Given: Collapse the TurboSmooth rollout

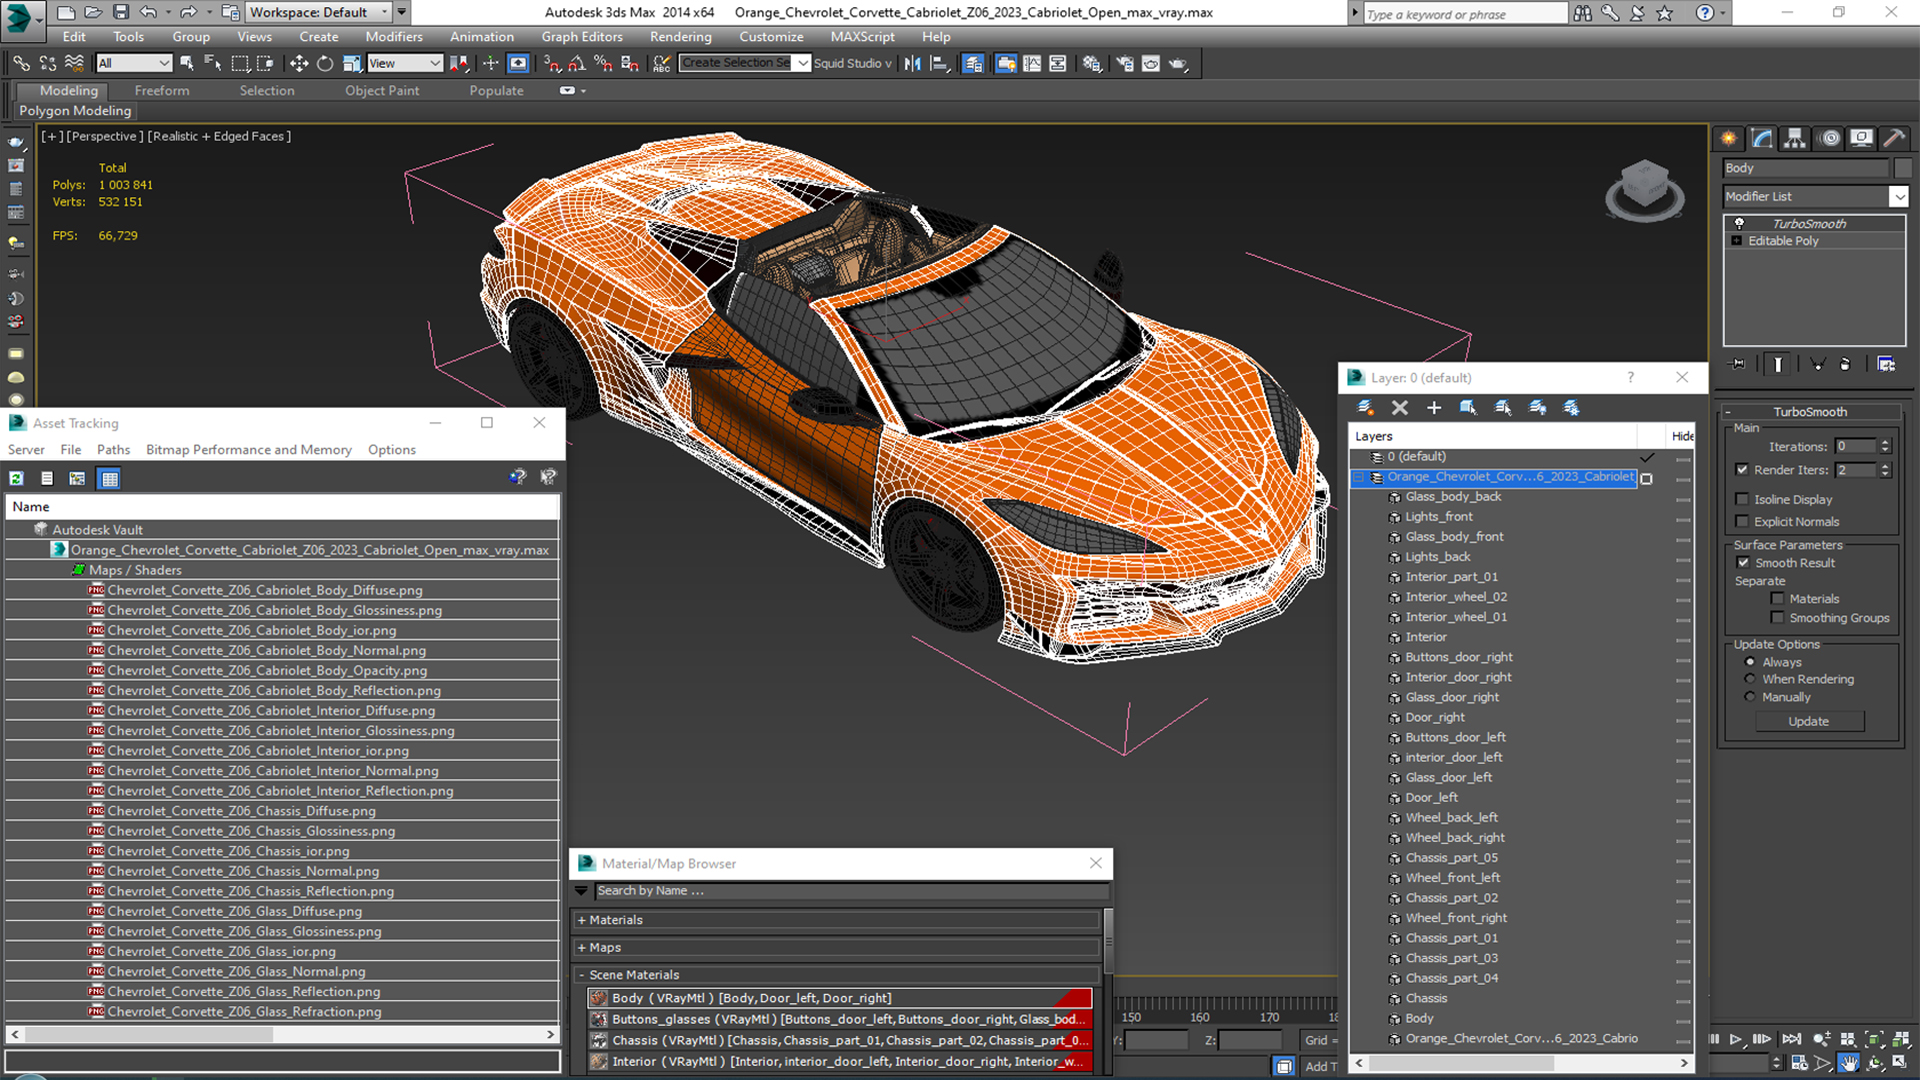Looking at the screenshot, I should pyautogui.click(x=1727, y=412).
